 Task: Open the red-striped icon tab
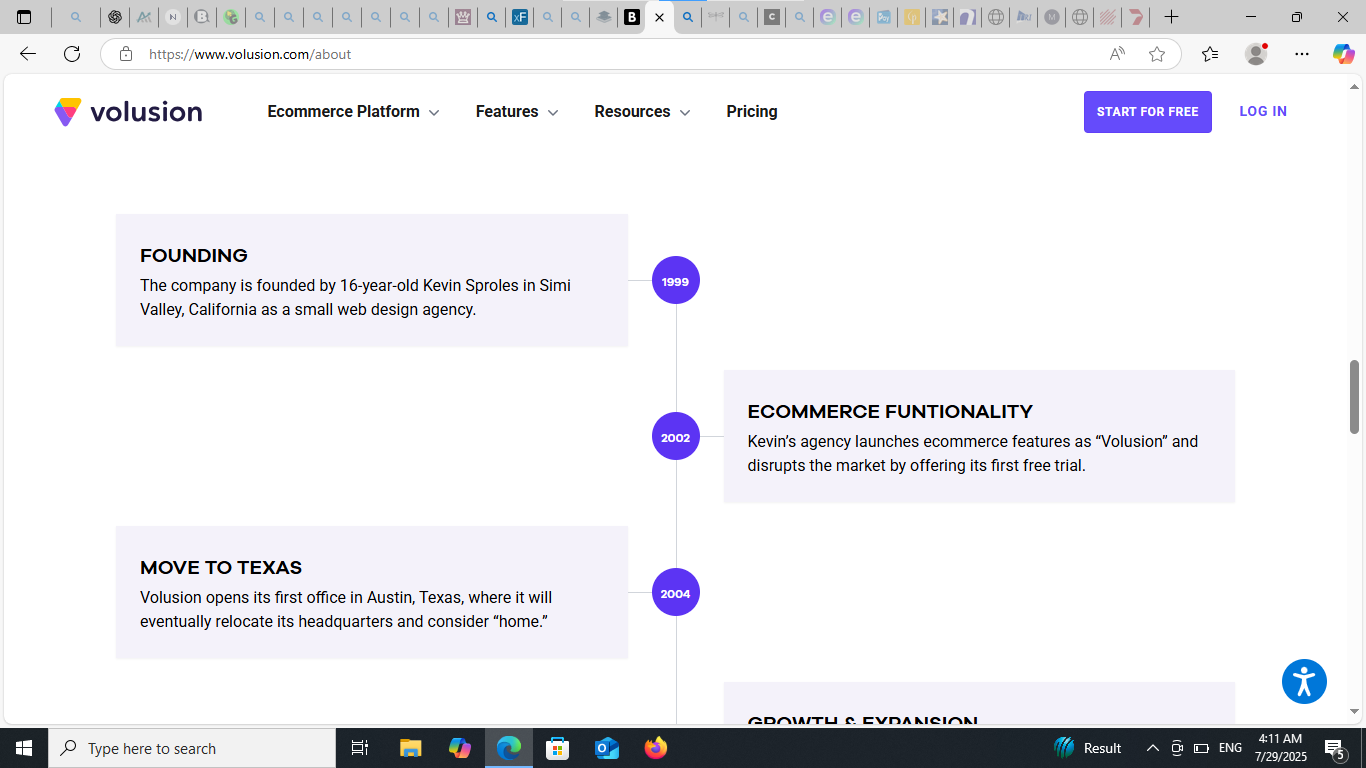pyautogui.click(x=1107, y=17)
